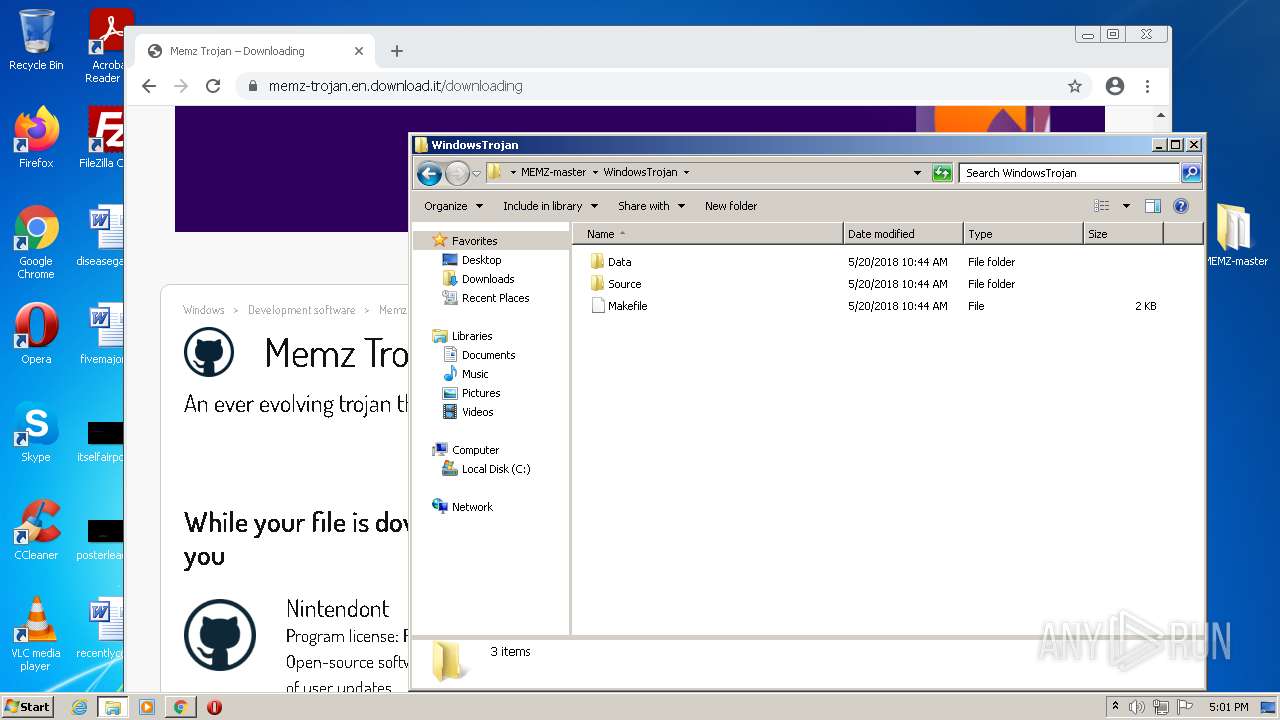Screen dimensions: 1280x720
Task: Open Documents library
Action: [x=488, y=355]
